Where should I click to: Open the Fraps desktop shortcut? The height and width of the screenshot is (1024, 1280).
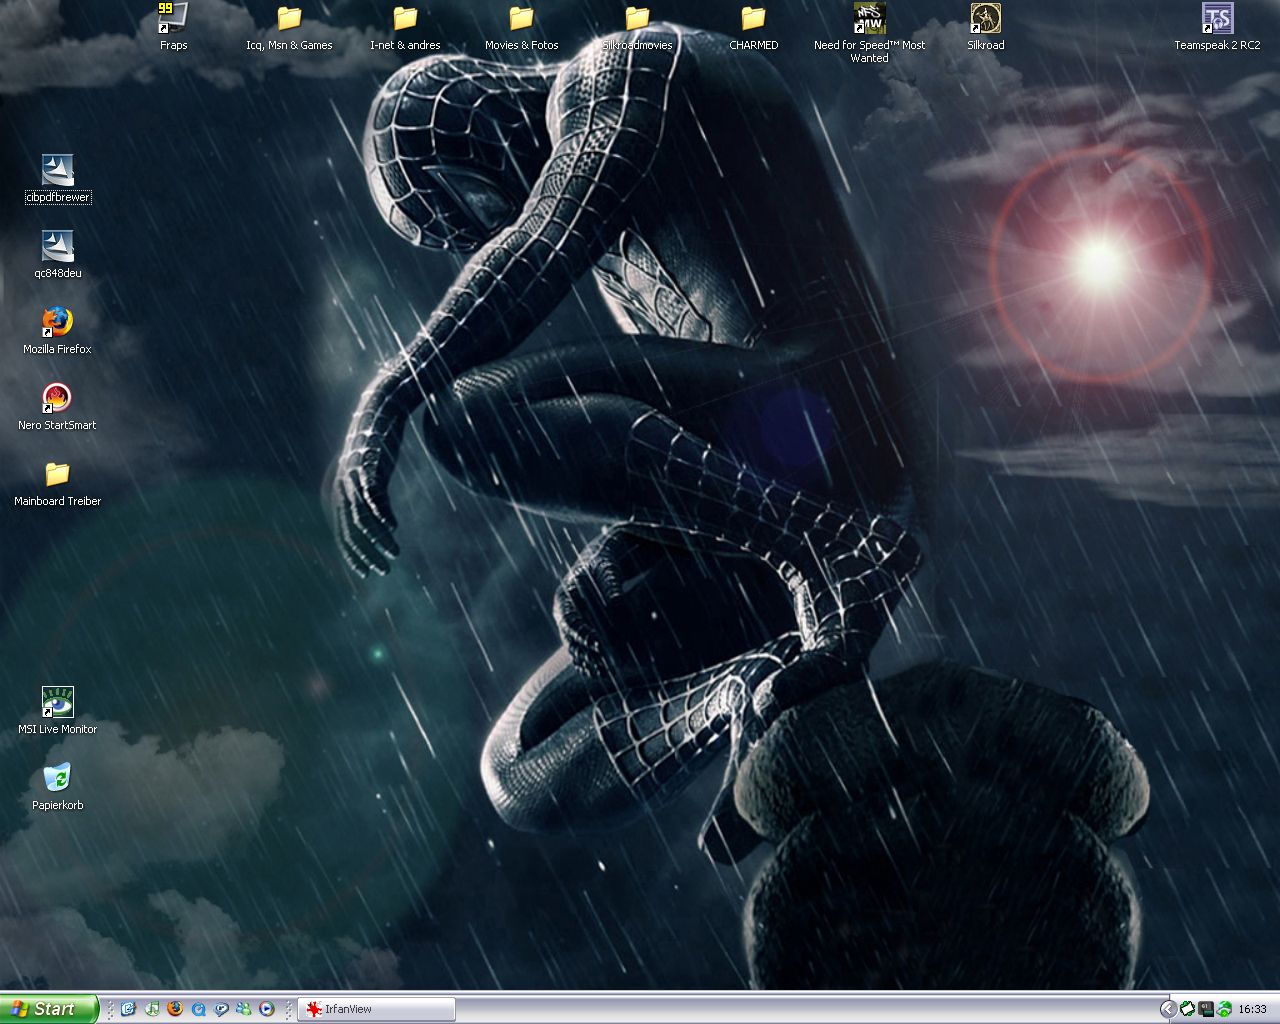point(173,19)
